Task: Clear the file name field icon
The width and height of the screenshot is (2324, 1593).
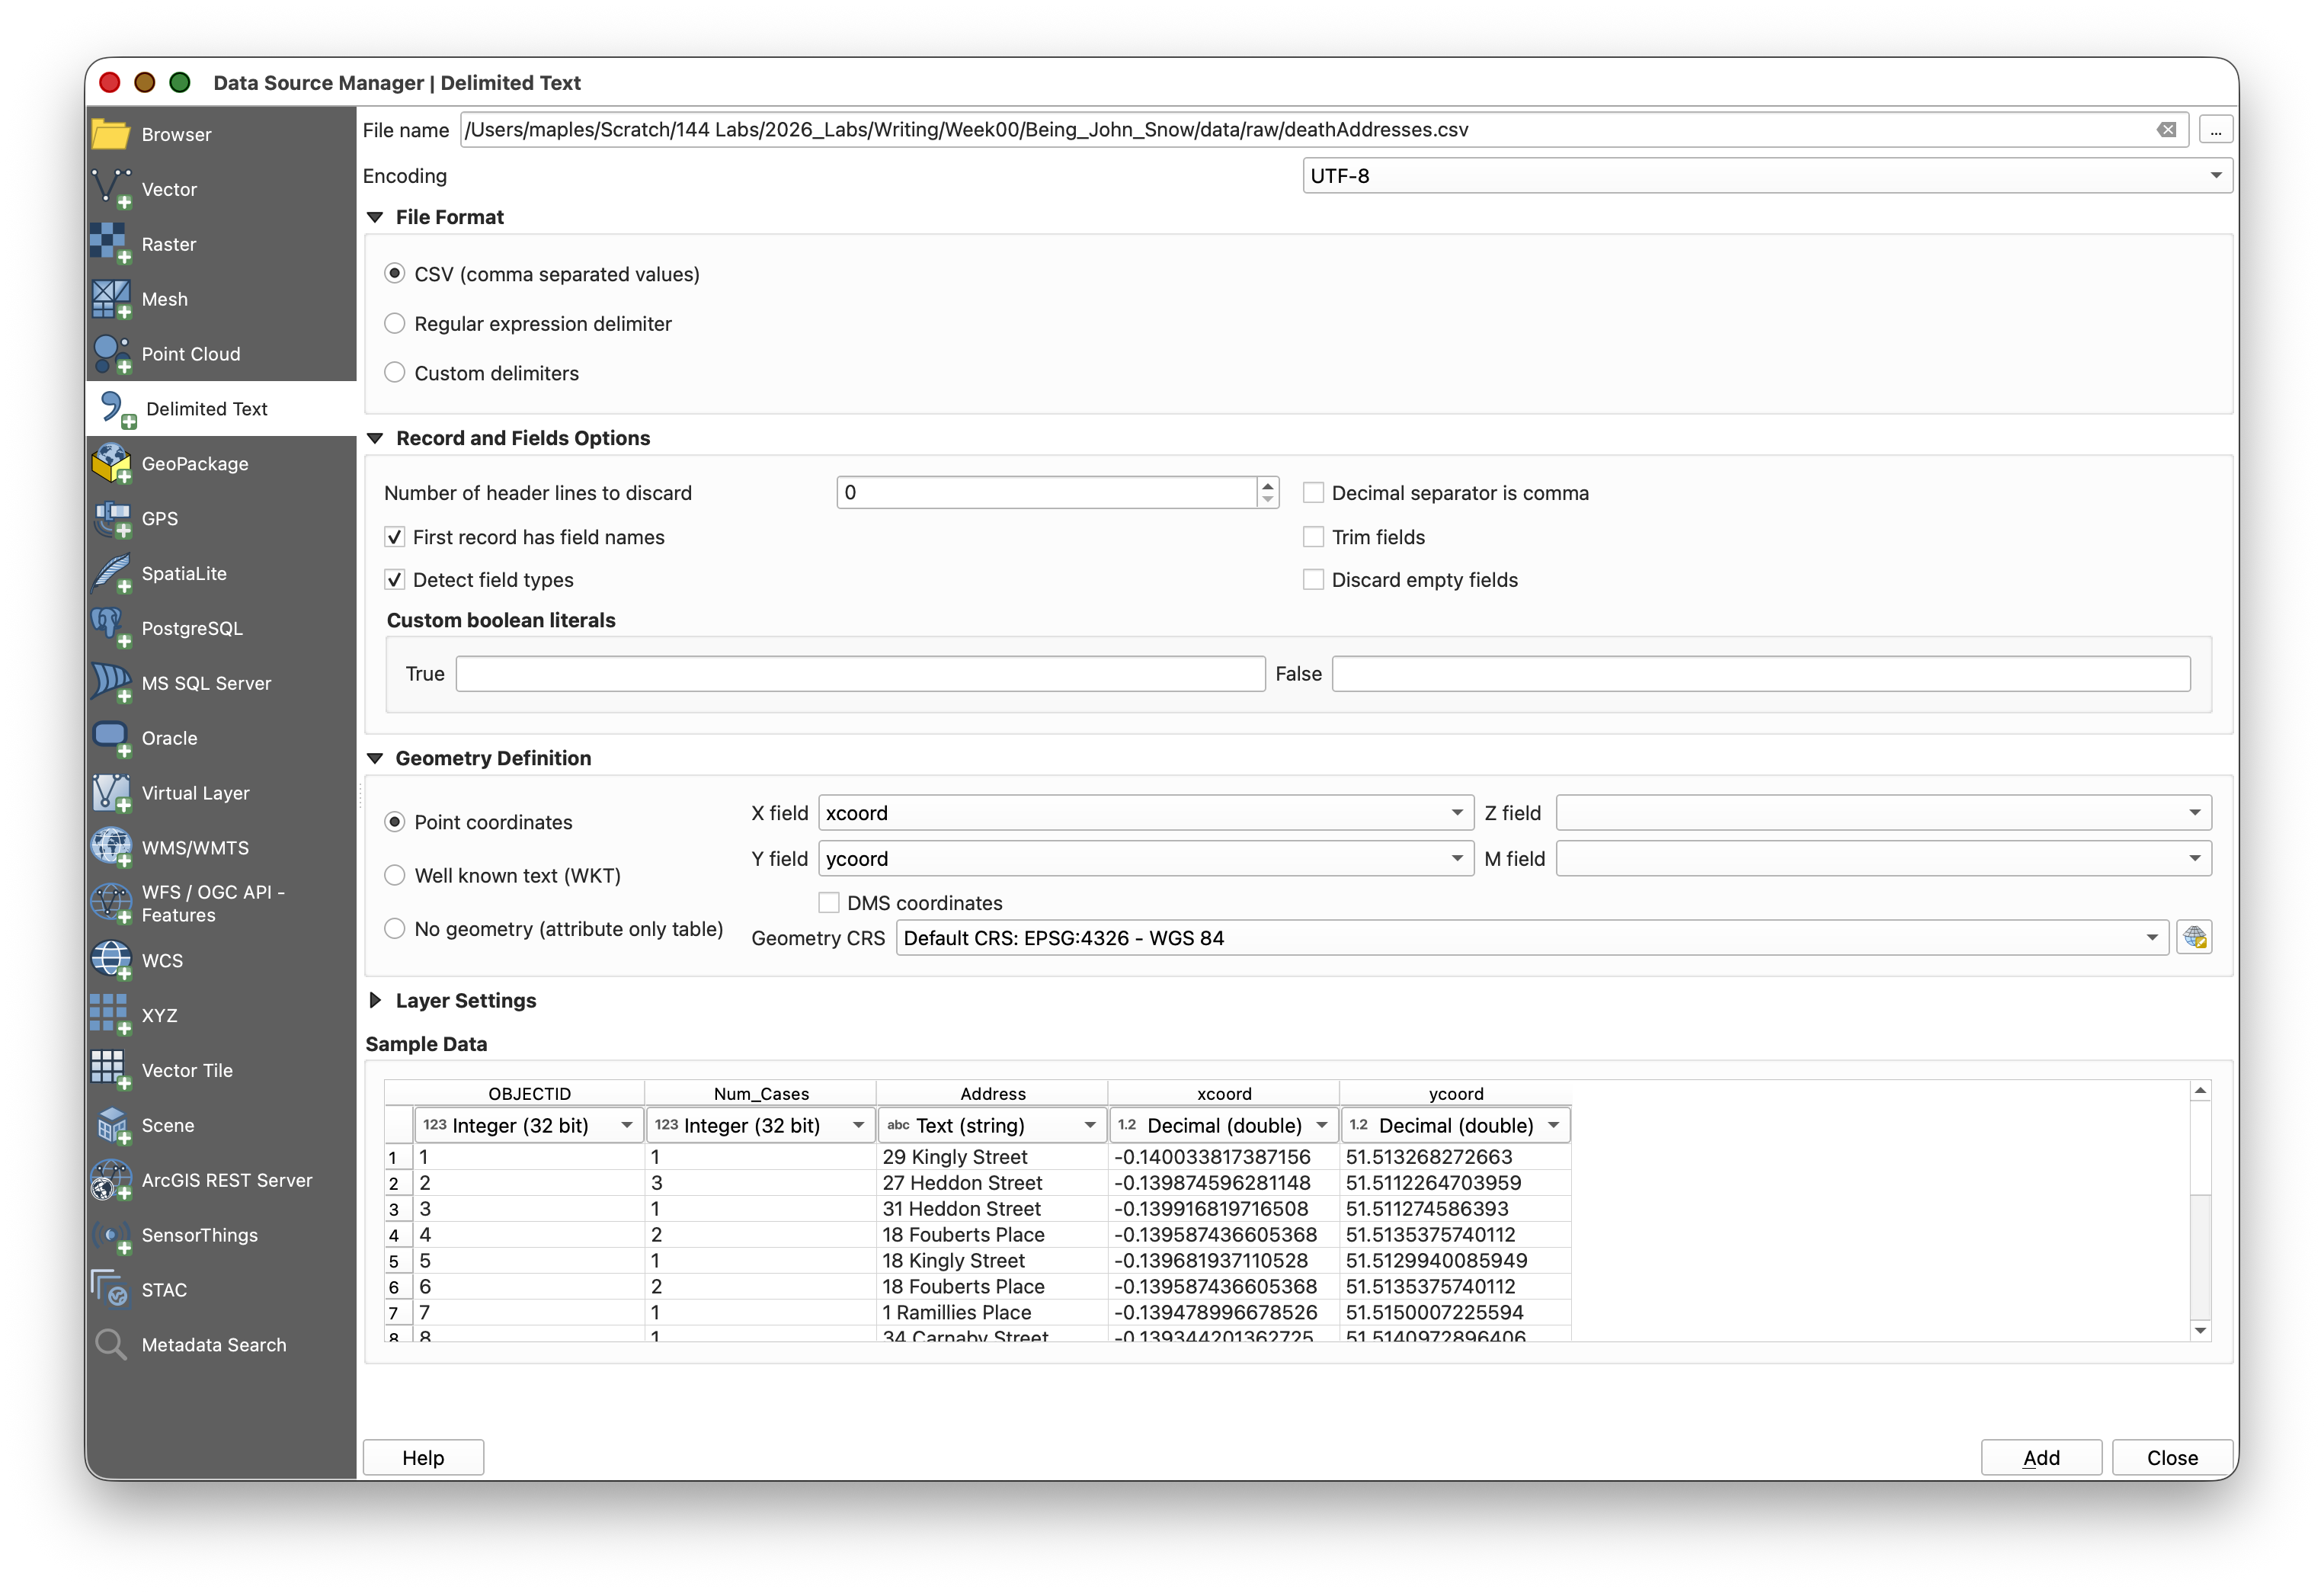Action: [x=2166, y=130]
